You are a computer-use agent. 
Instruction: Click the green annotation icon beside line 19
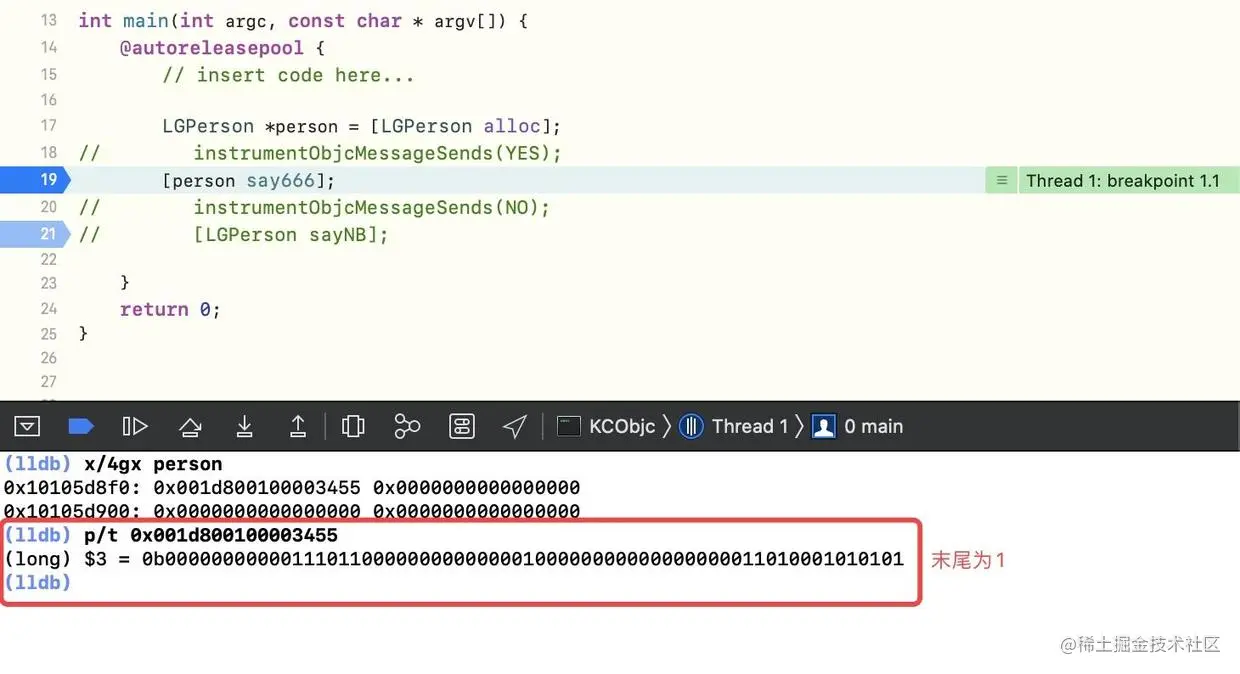(x=1001, y=180)
